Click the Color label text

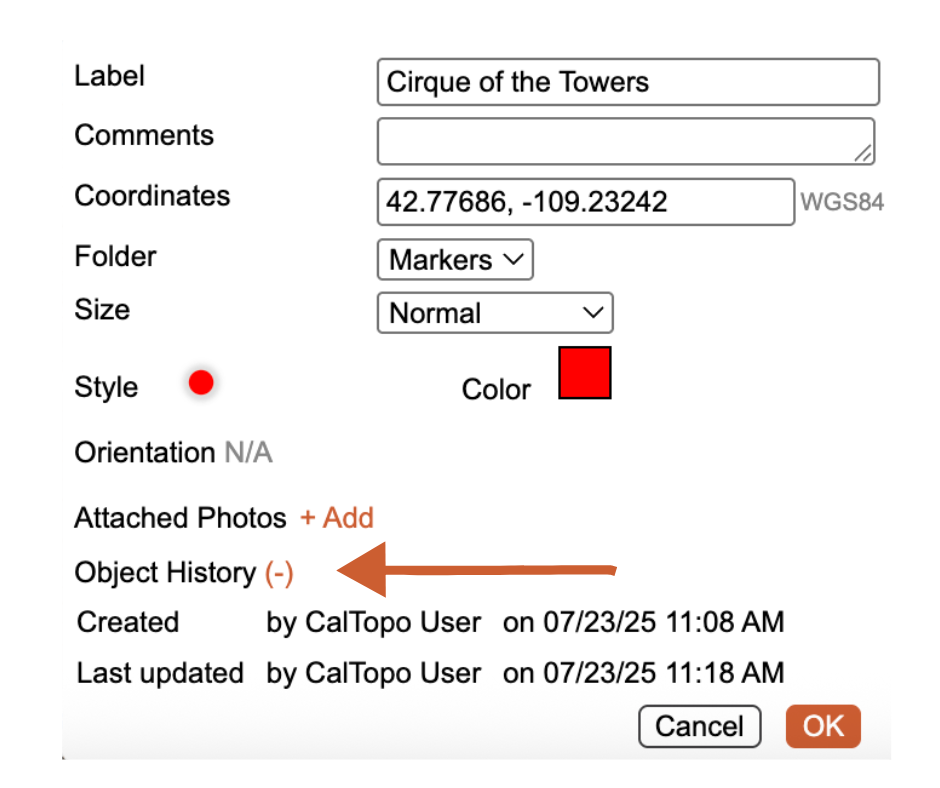click(x=496, y=389)
